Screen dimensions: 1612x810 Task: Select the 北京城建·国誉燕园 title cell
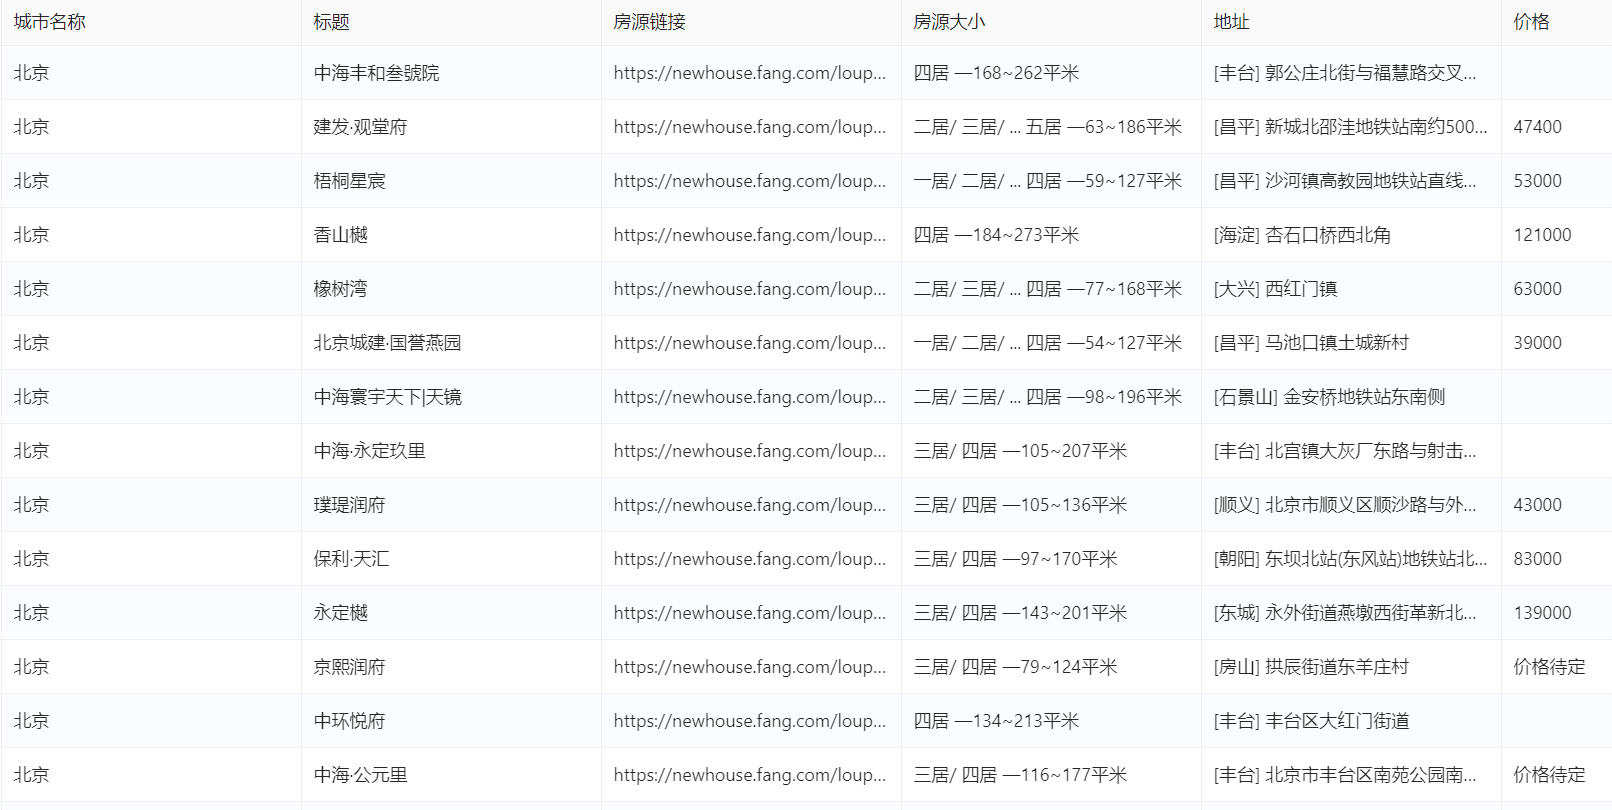pyautogui.click(x=388, y=343)
